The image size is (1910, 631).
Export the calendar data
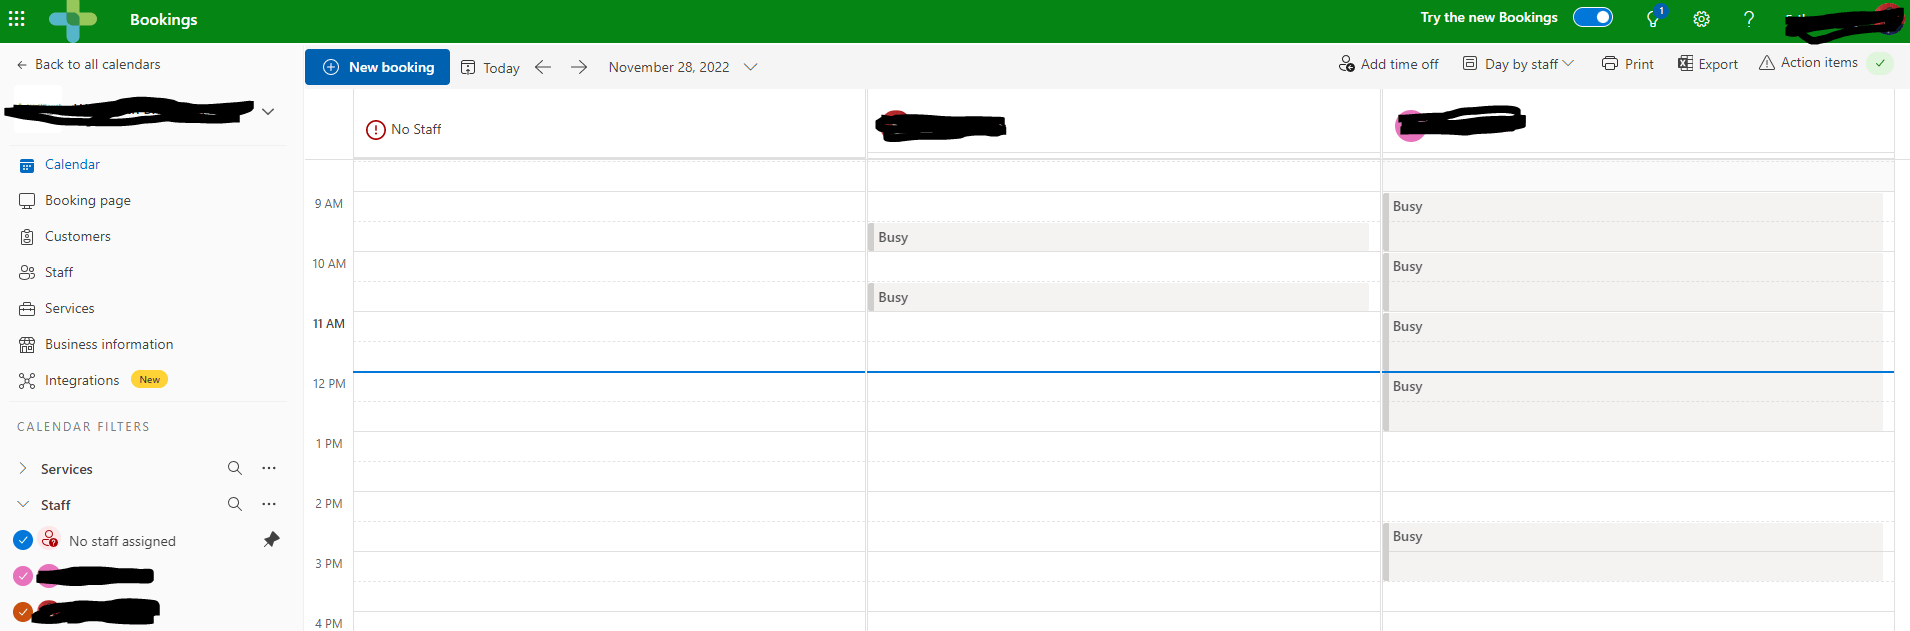[1708, 64]
